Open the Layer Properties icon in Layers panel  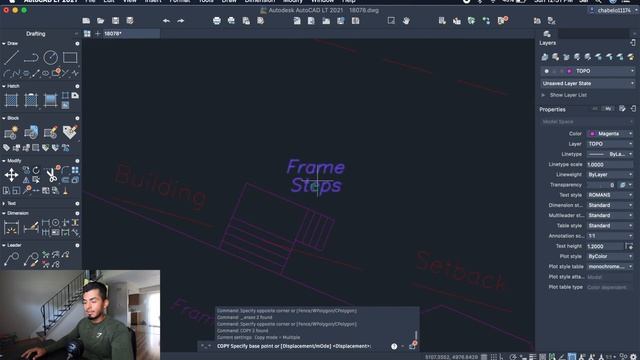click(x=544, y=57)
